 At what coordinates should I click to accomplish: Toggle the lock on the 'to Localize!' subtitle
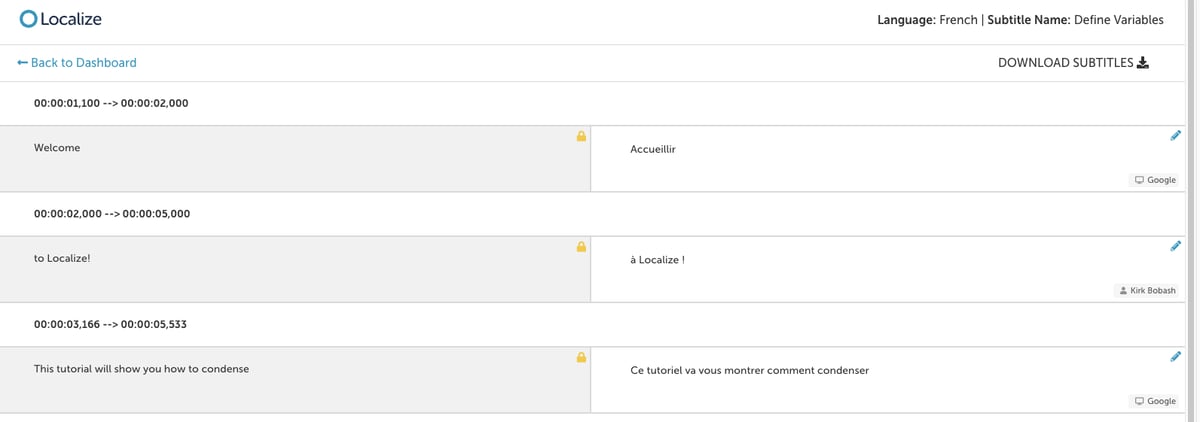(x=581, y=246)
